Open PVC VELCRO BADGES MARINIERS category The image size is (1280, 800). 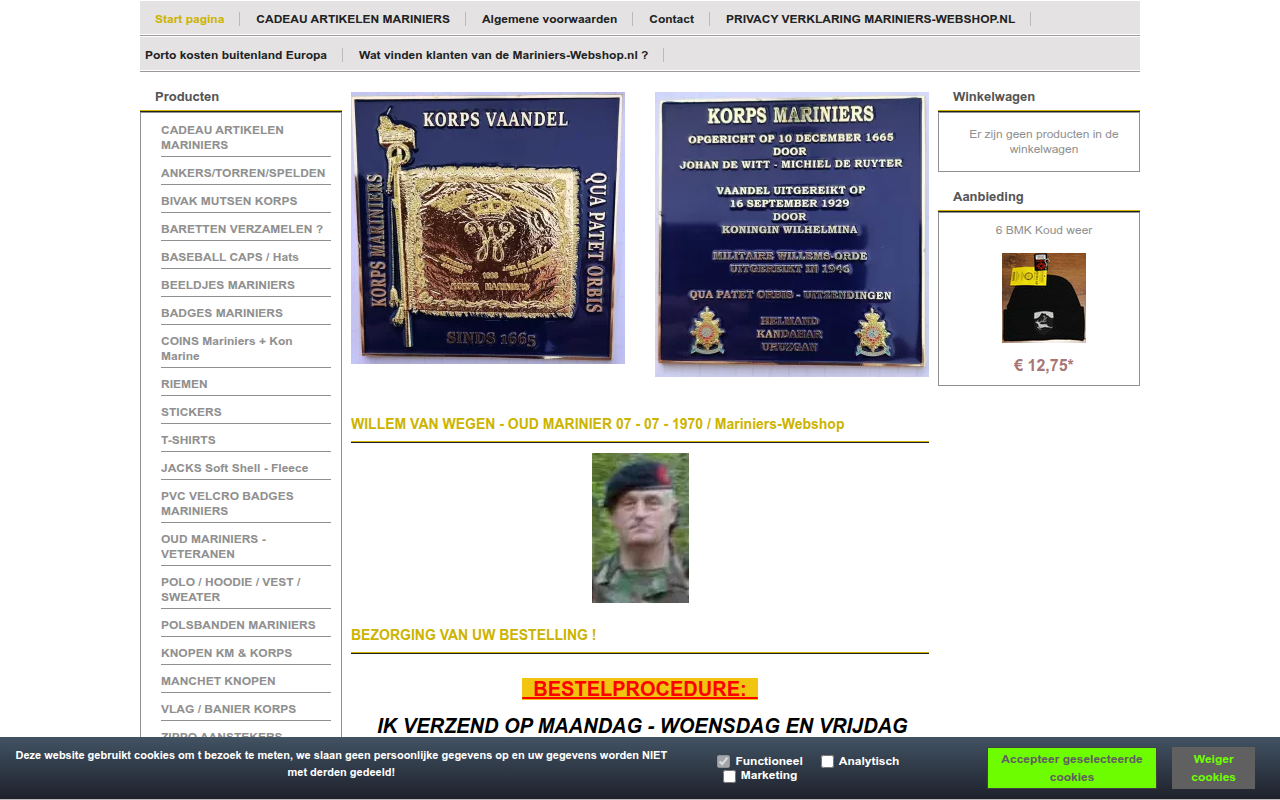pyautogui.click(x=245, y=503)
